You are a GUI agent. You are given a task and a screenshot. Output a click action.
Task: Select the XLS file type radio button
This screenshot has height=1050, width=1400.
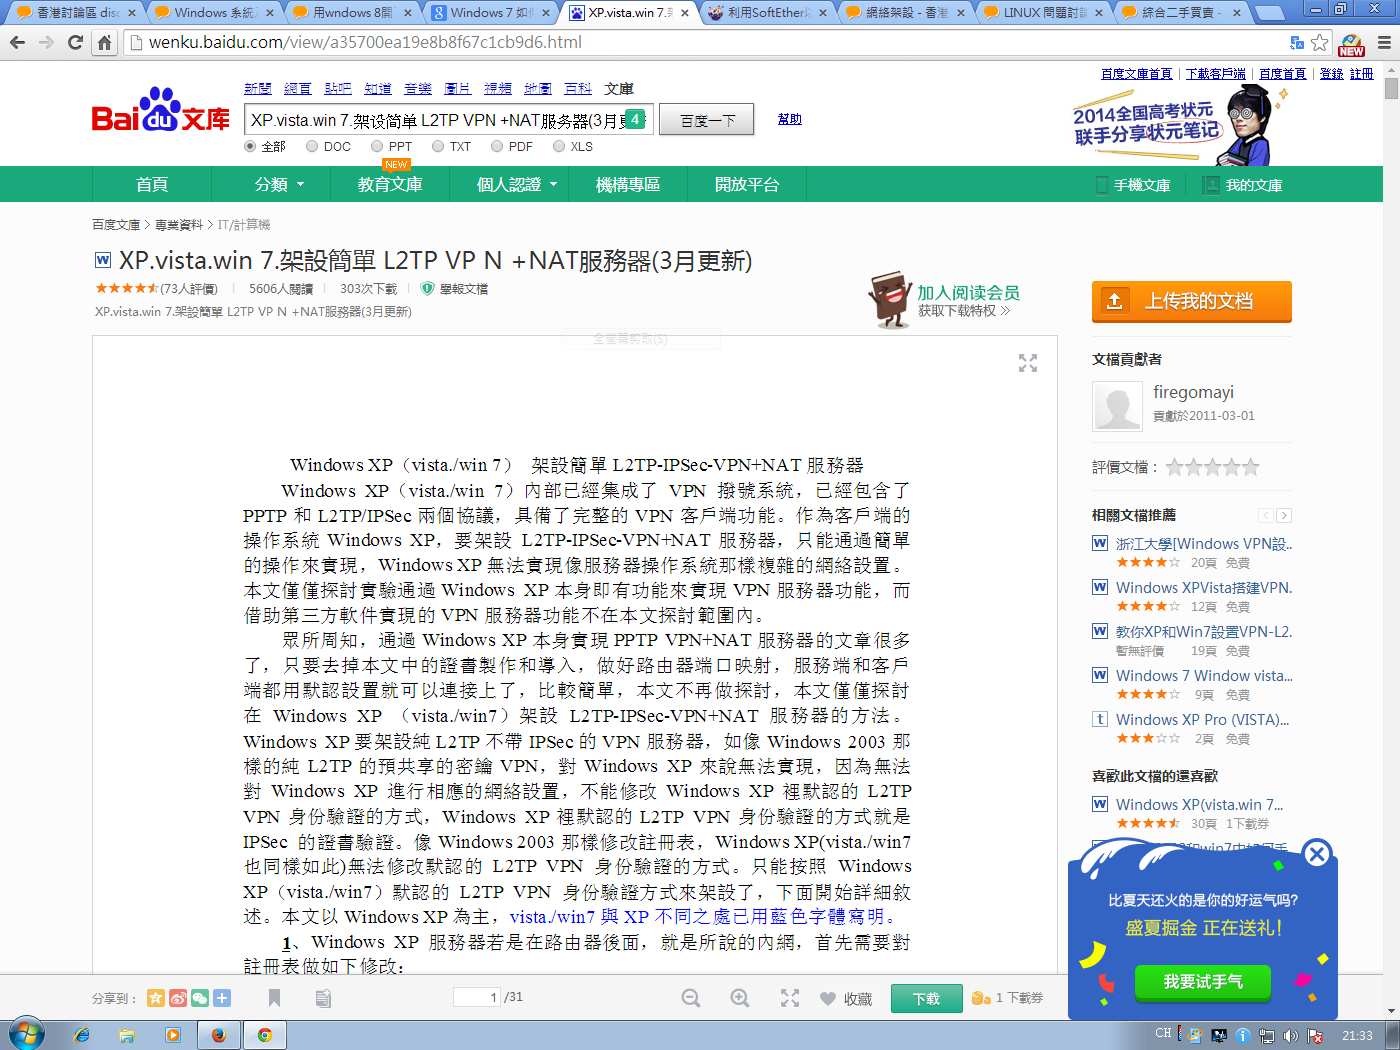coord(559,146)
